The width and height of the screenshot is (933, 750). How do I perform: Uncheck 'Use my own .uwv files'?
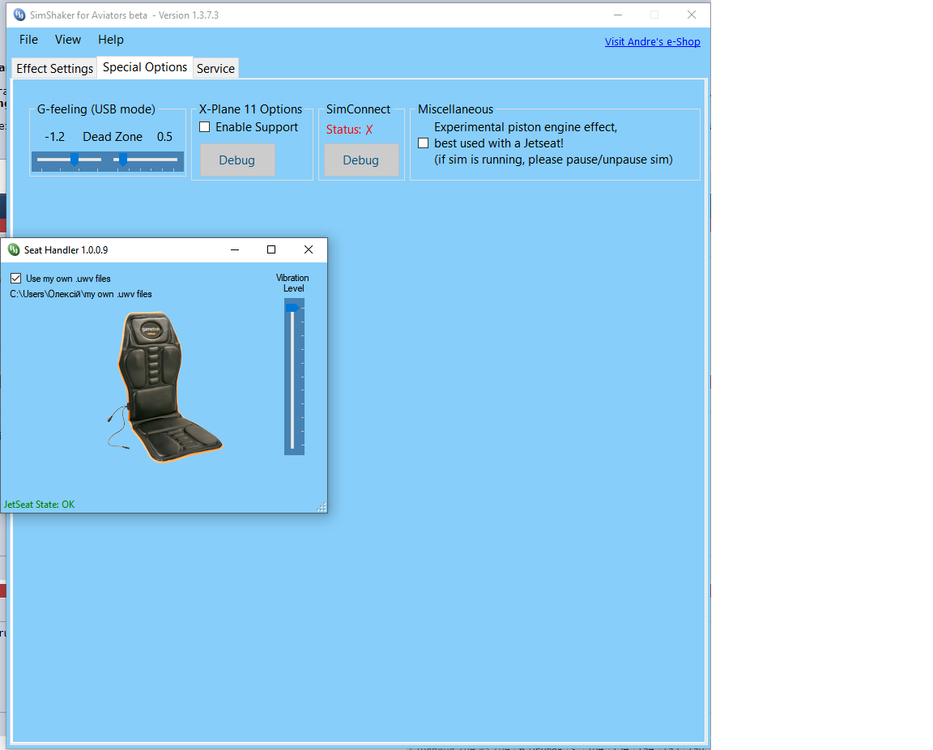tap(15, 278)
